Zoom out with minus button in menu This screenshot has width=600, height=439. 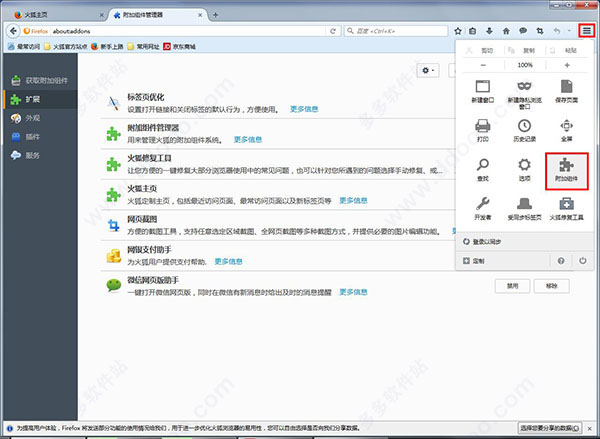point(483,65)
